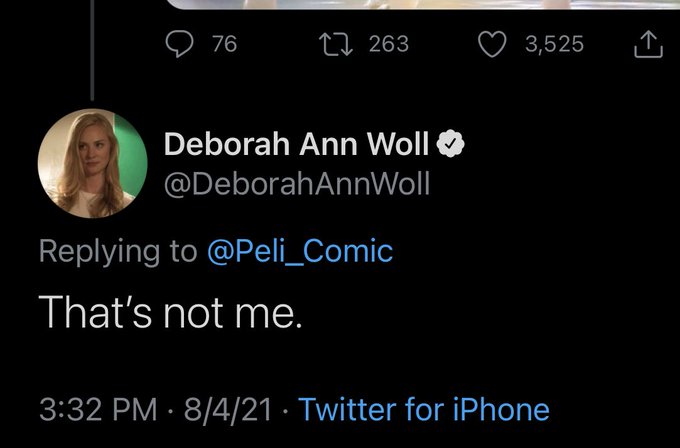The height and width of the screenshot is (448, 680).
Task: Click the "Replying to" label
Action: coord(118,250)
